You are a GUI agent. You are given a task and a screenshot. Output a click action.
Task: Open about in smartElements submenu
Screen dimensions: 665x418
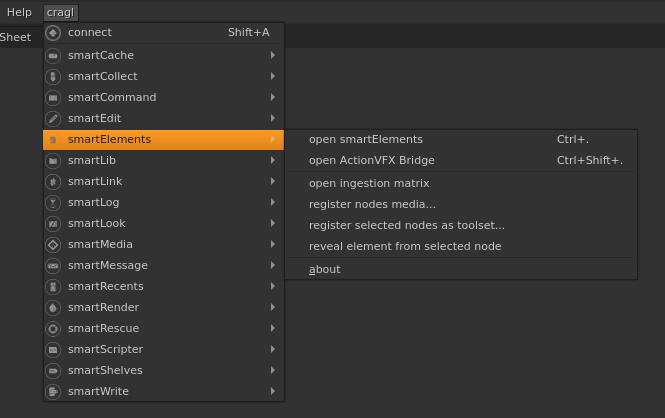coord(462,269)
